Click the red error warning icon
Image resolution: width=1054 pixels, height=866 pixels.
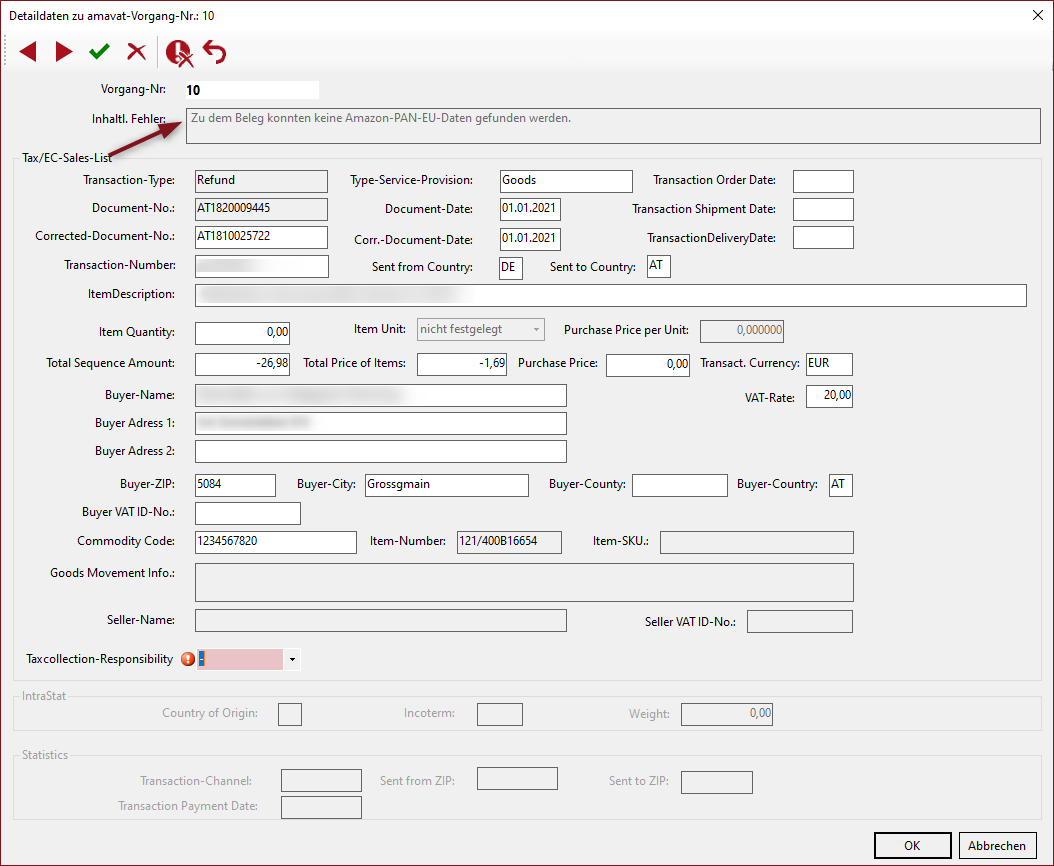click(187, 660)
